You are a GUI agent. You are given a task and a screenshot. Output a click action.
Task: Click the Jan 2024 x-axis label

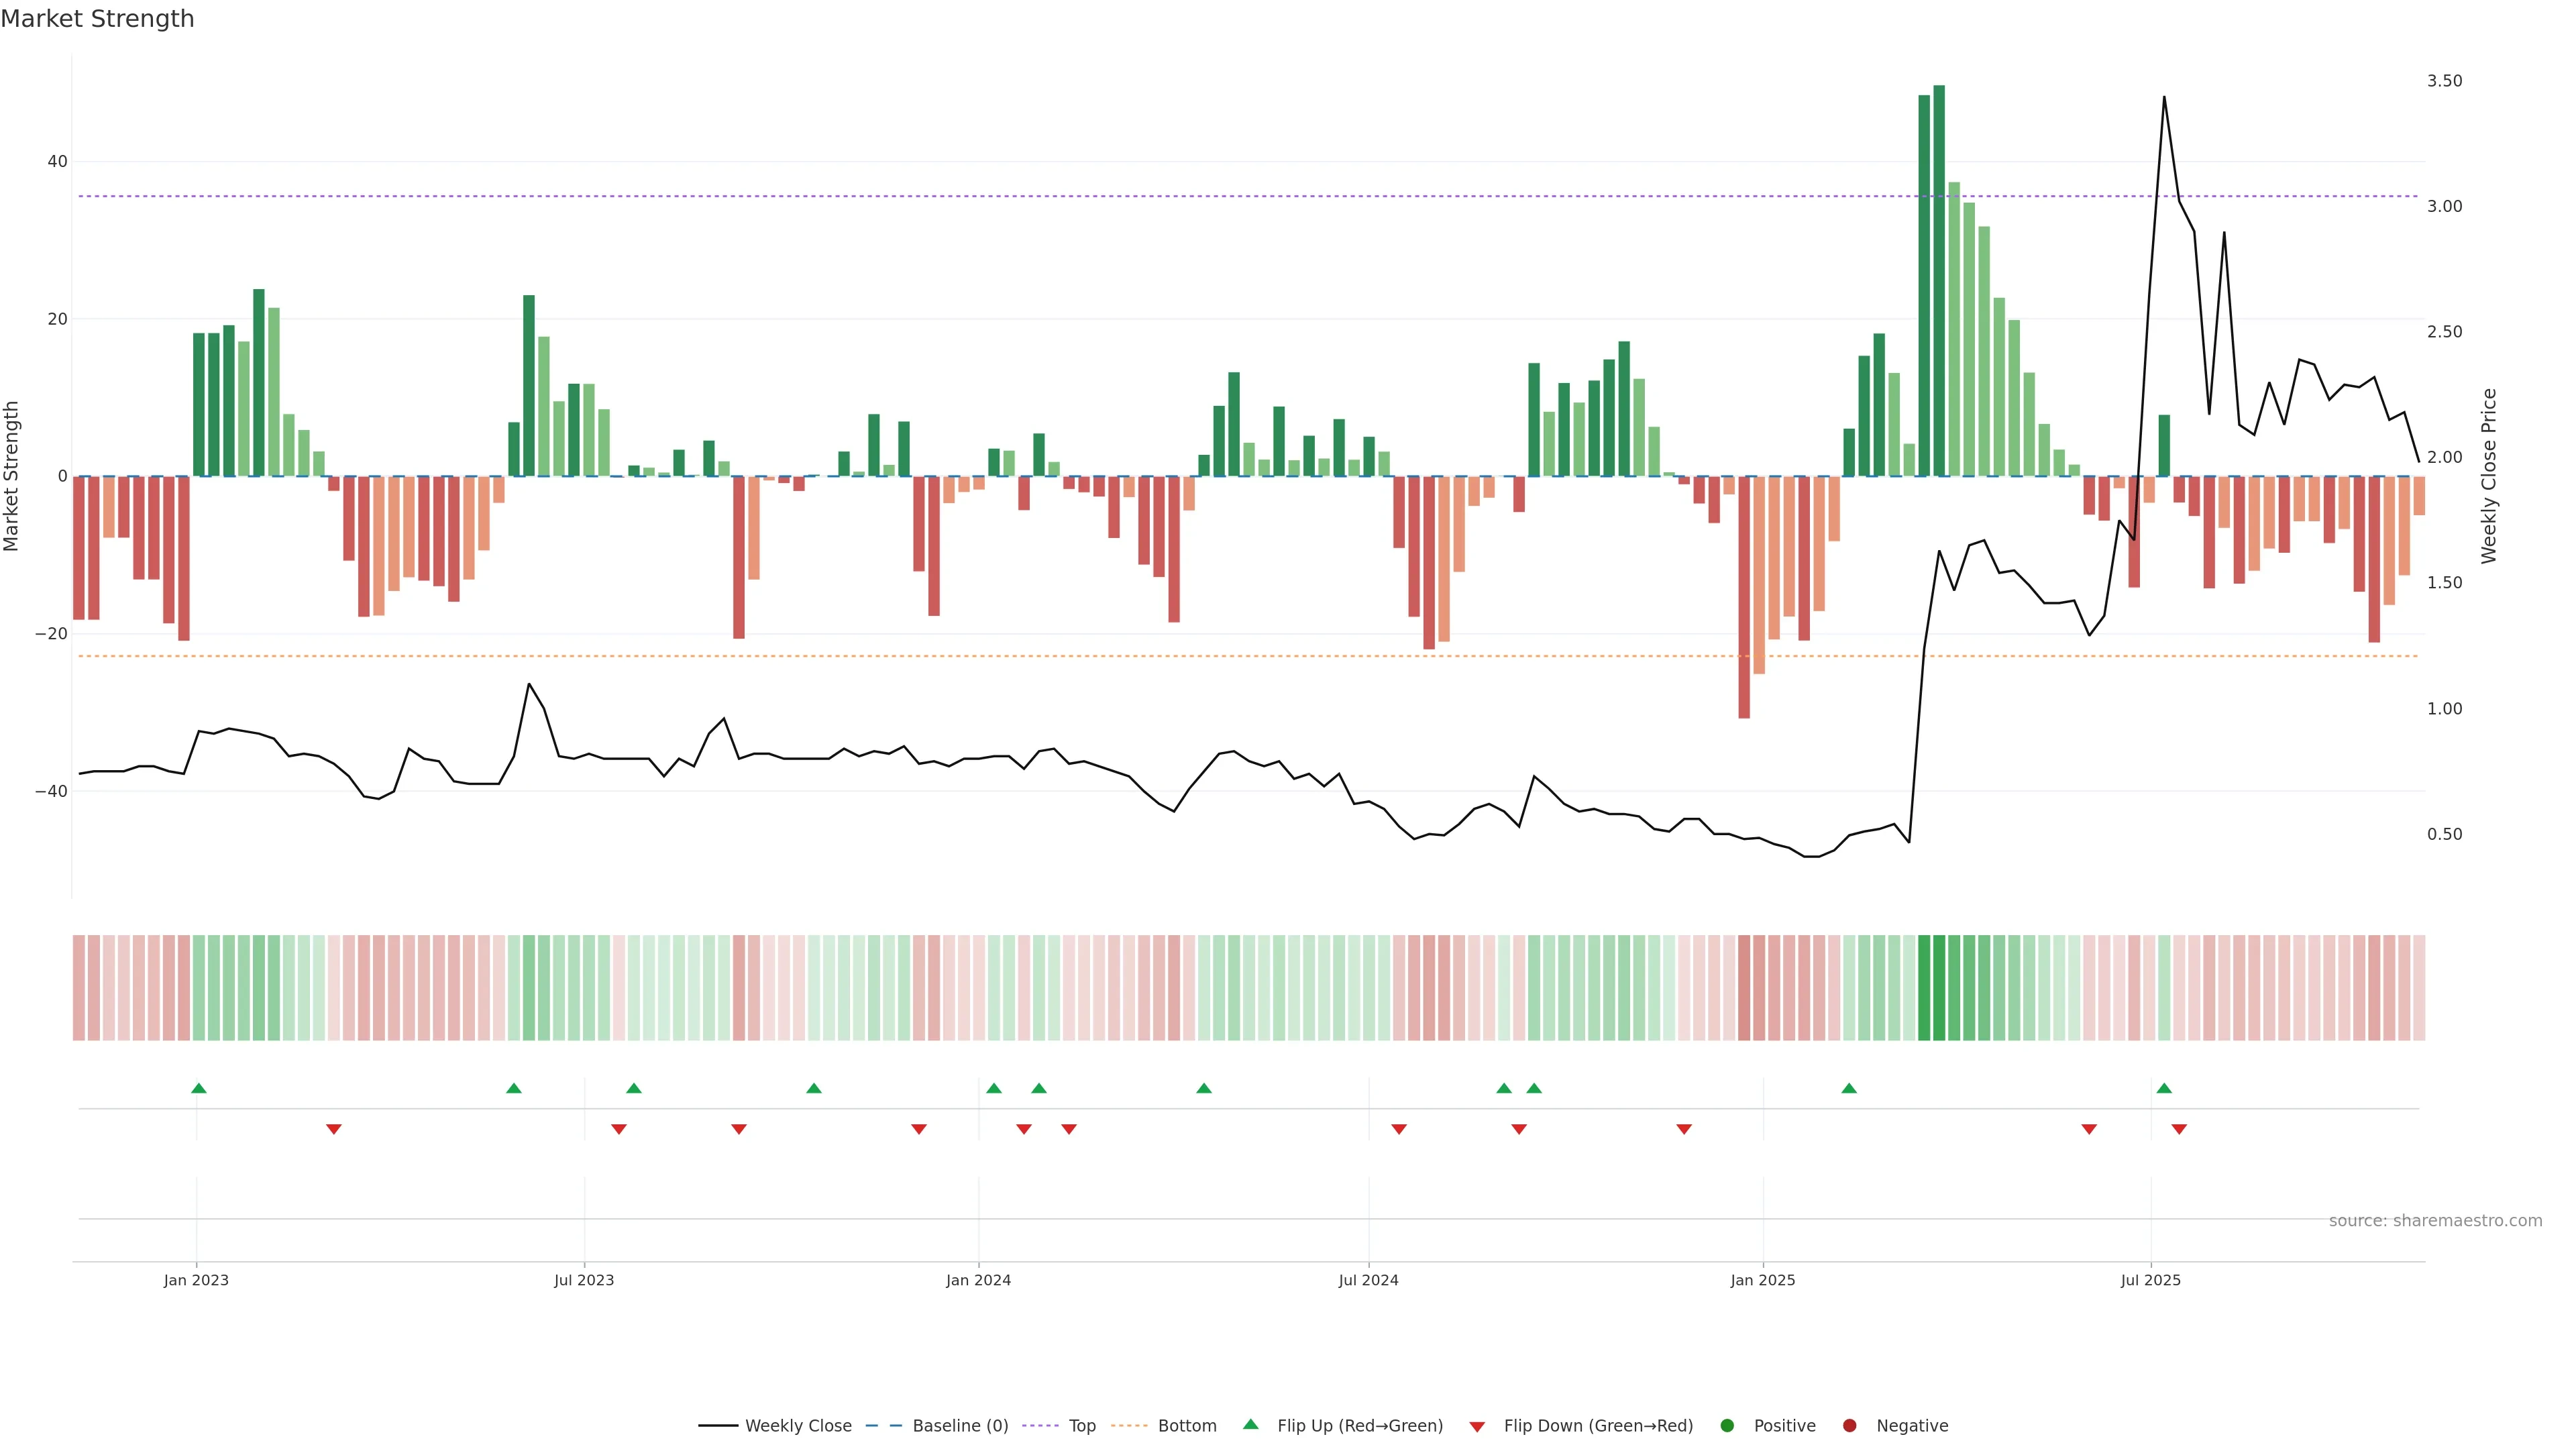(x=978, y=1280)
